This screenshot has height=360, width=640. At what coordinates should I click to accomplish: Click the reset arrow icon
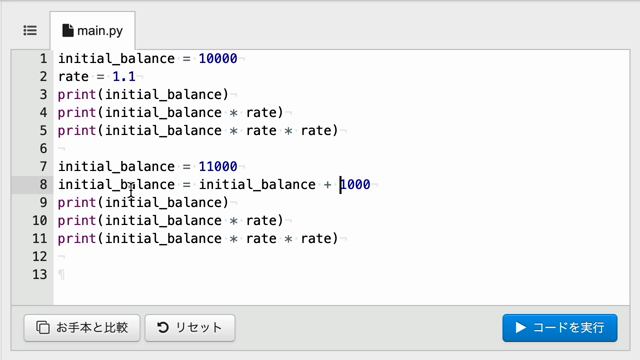click(163, 327)
